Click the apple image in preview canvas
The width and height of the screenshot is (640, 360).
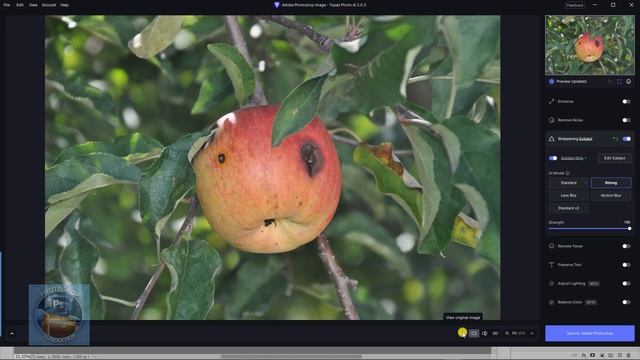tap(267, 180)
